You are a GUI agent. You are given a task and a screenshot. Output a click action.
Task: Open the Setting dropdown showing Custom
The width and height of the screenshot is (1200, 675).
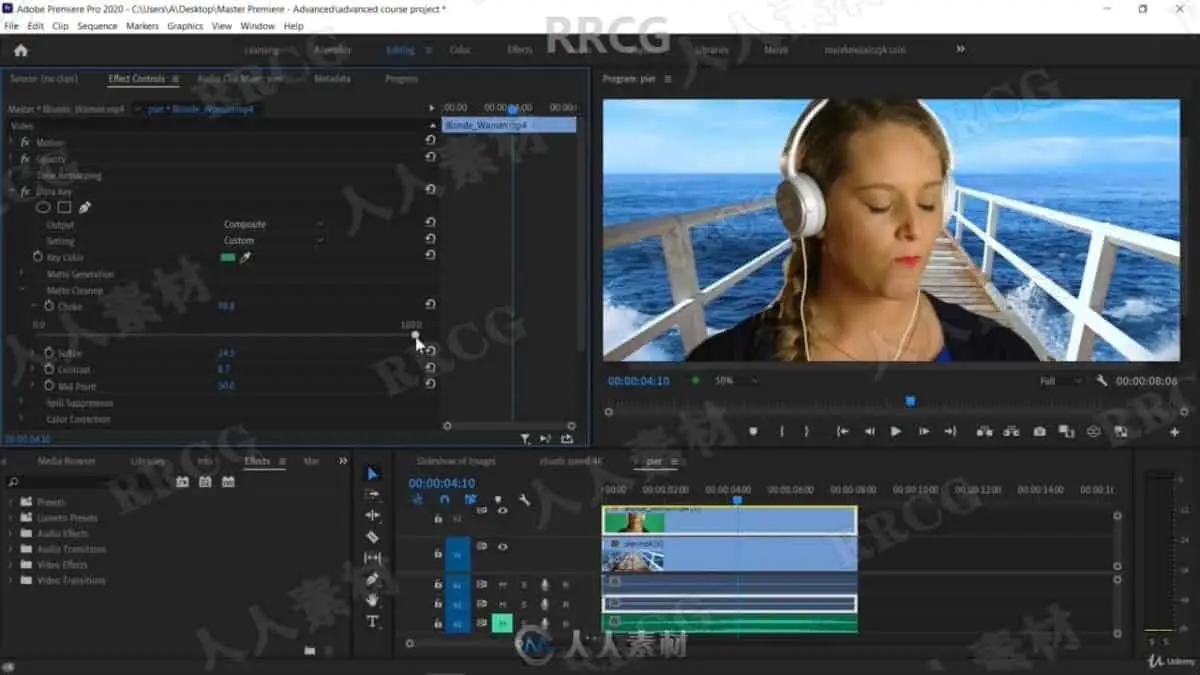pos(274,241)
